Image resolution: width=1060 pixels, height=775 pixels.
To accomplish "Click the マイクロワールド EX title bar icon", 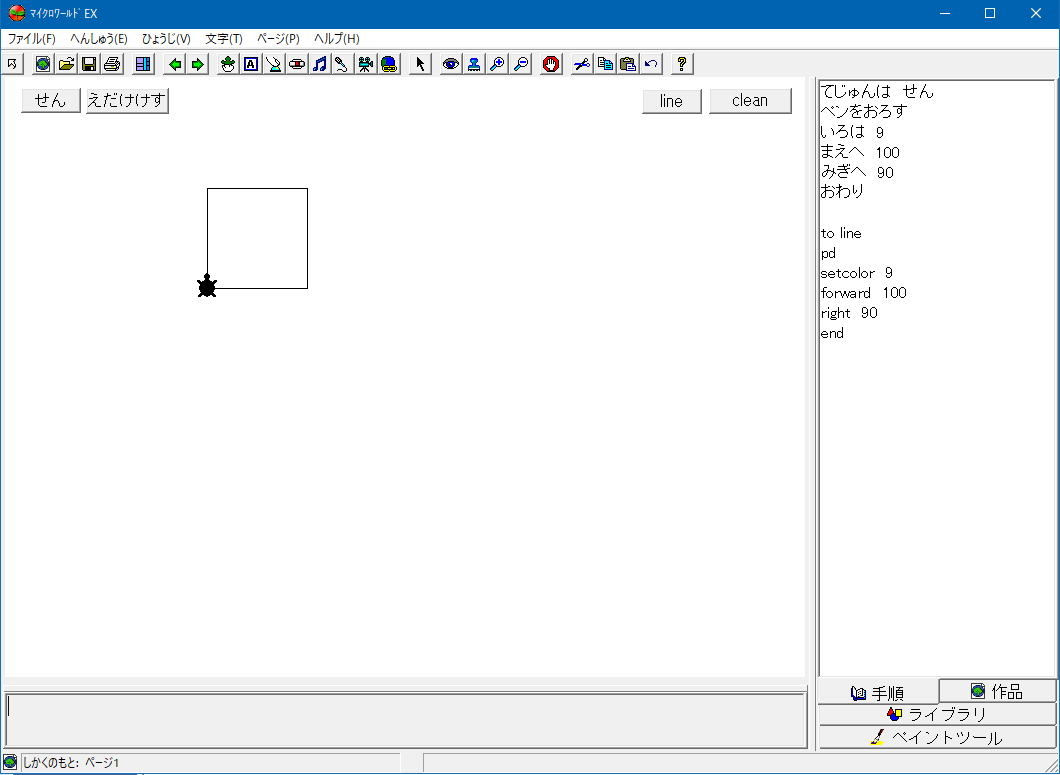I will 16,14.
